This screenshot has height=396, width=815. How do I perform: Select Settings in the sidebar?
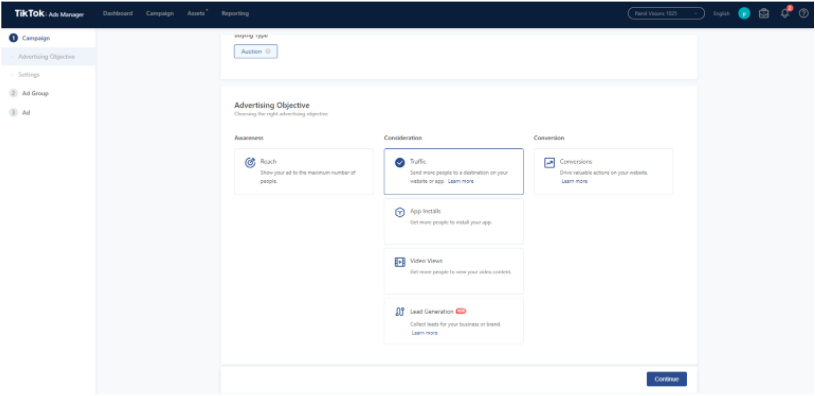pos(29,75)
